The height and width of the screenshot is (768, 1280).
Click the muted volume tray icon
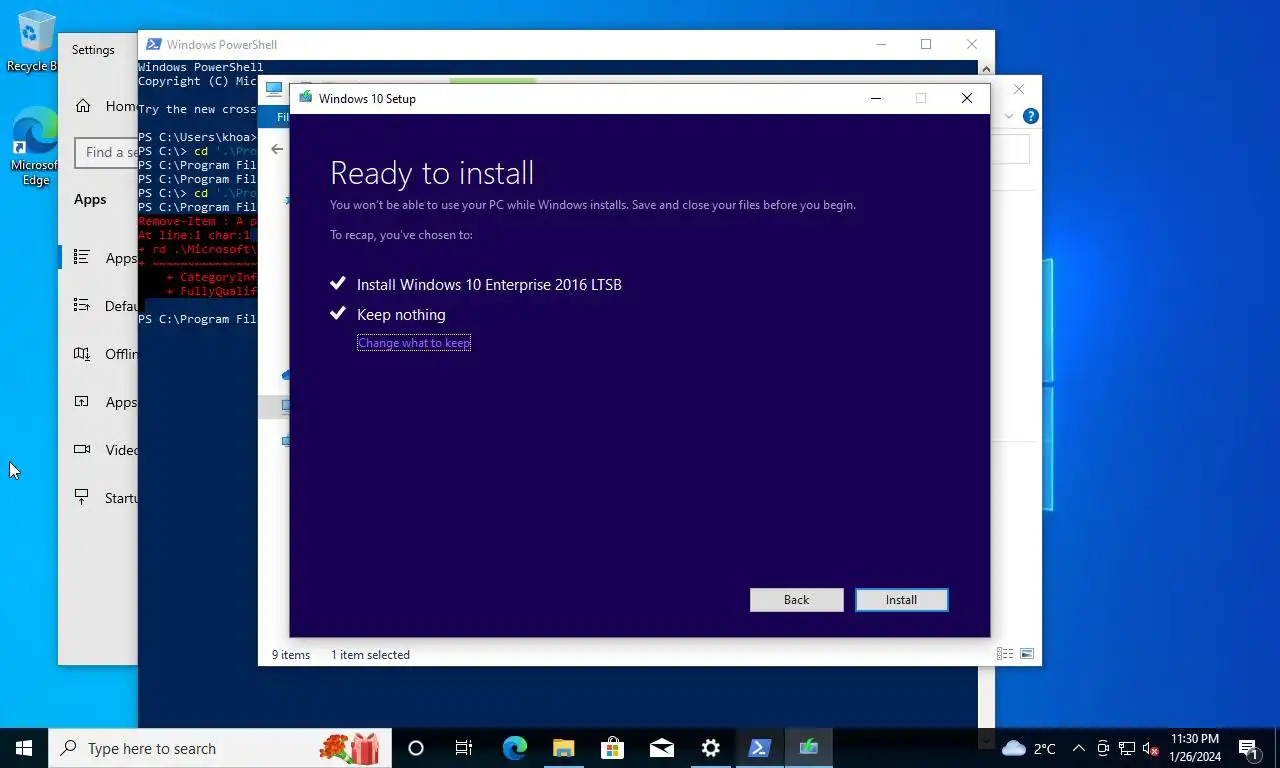point(1150,748)
